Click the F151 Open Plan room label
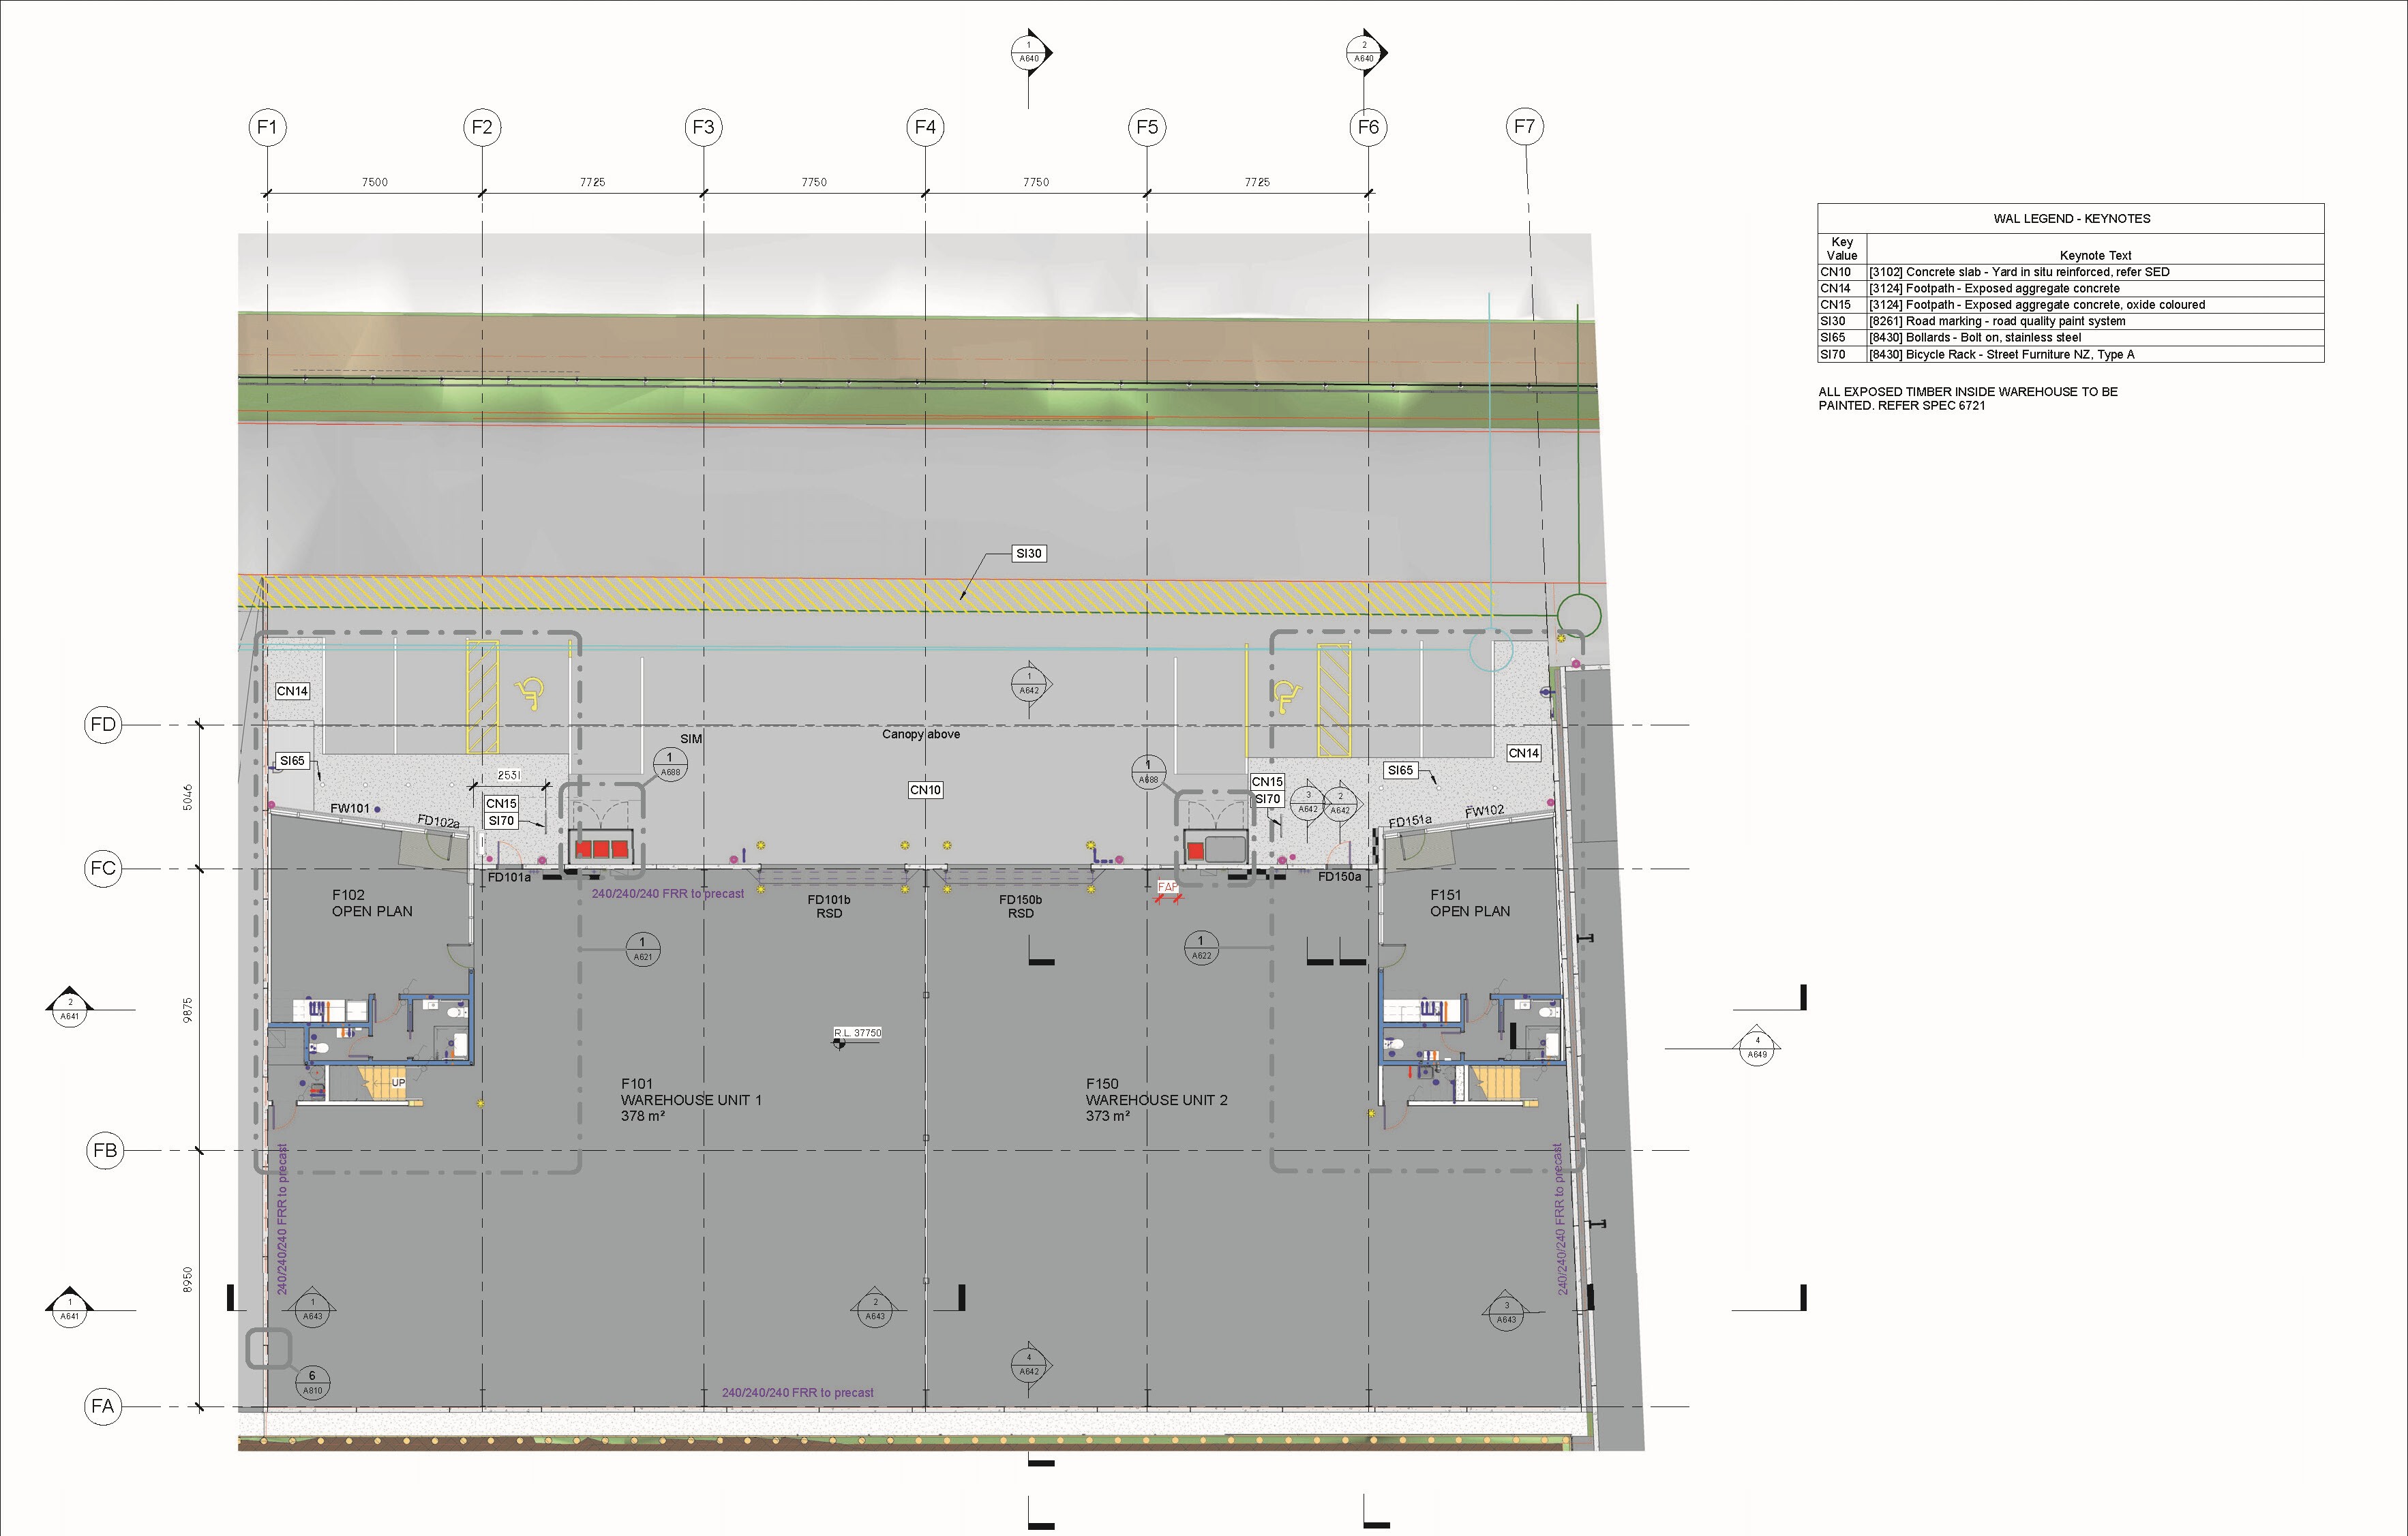Image resolution: width=2408 pixels, height=1536 pixels. click(1470, 903)
